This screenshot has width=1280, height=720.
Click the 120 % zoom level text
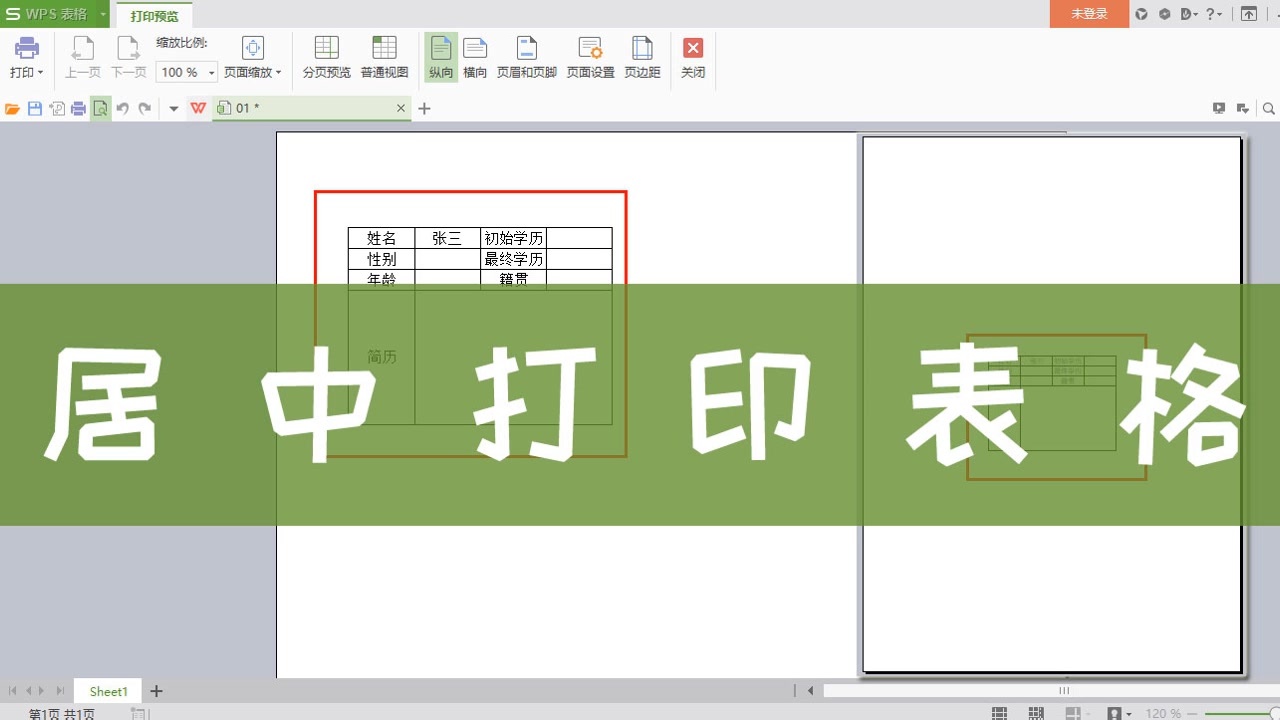tap(1162, 713)
